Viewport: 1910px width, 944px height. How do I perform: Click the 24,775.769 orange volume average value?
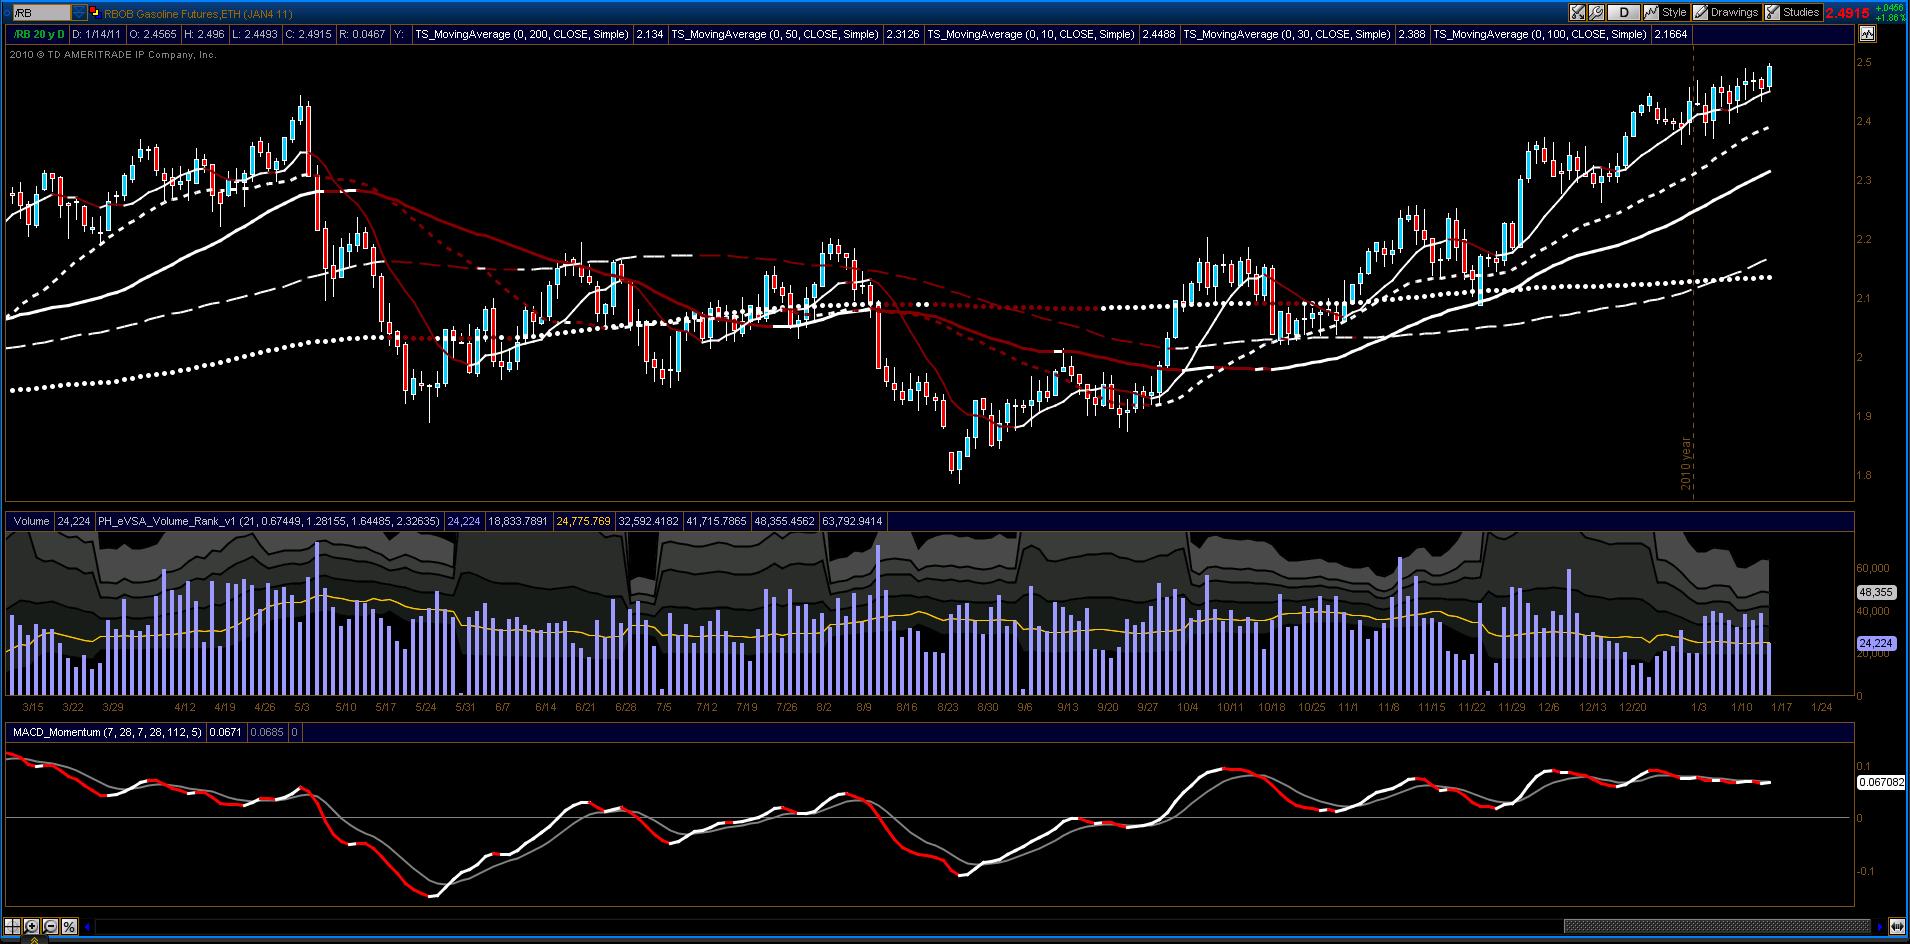584,521
